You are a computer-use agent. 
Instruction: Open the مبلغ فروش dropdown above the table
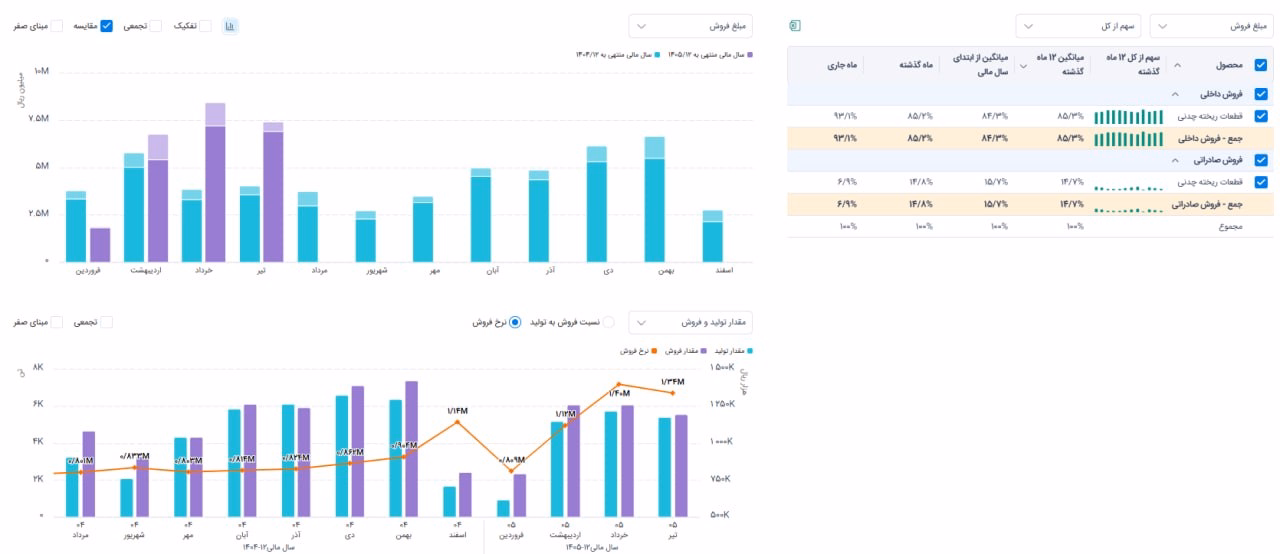pyautogui.click(x=1210, y=26)
